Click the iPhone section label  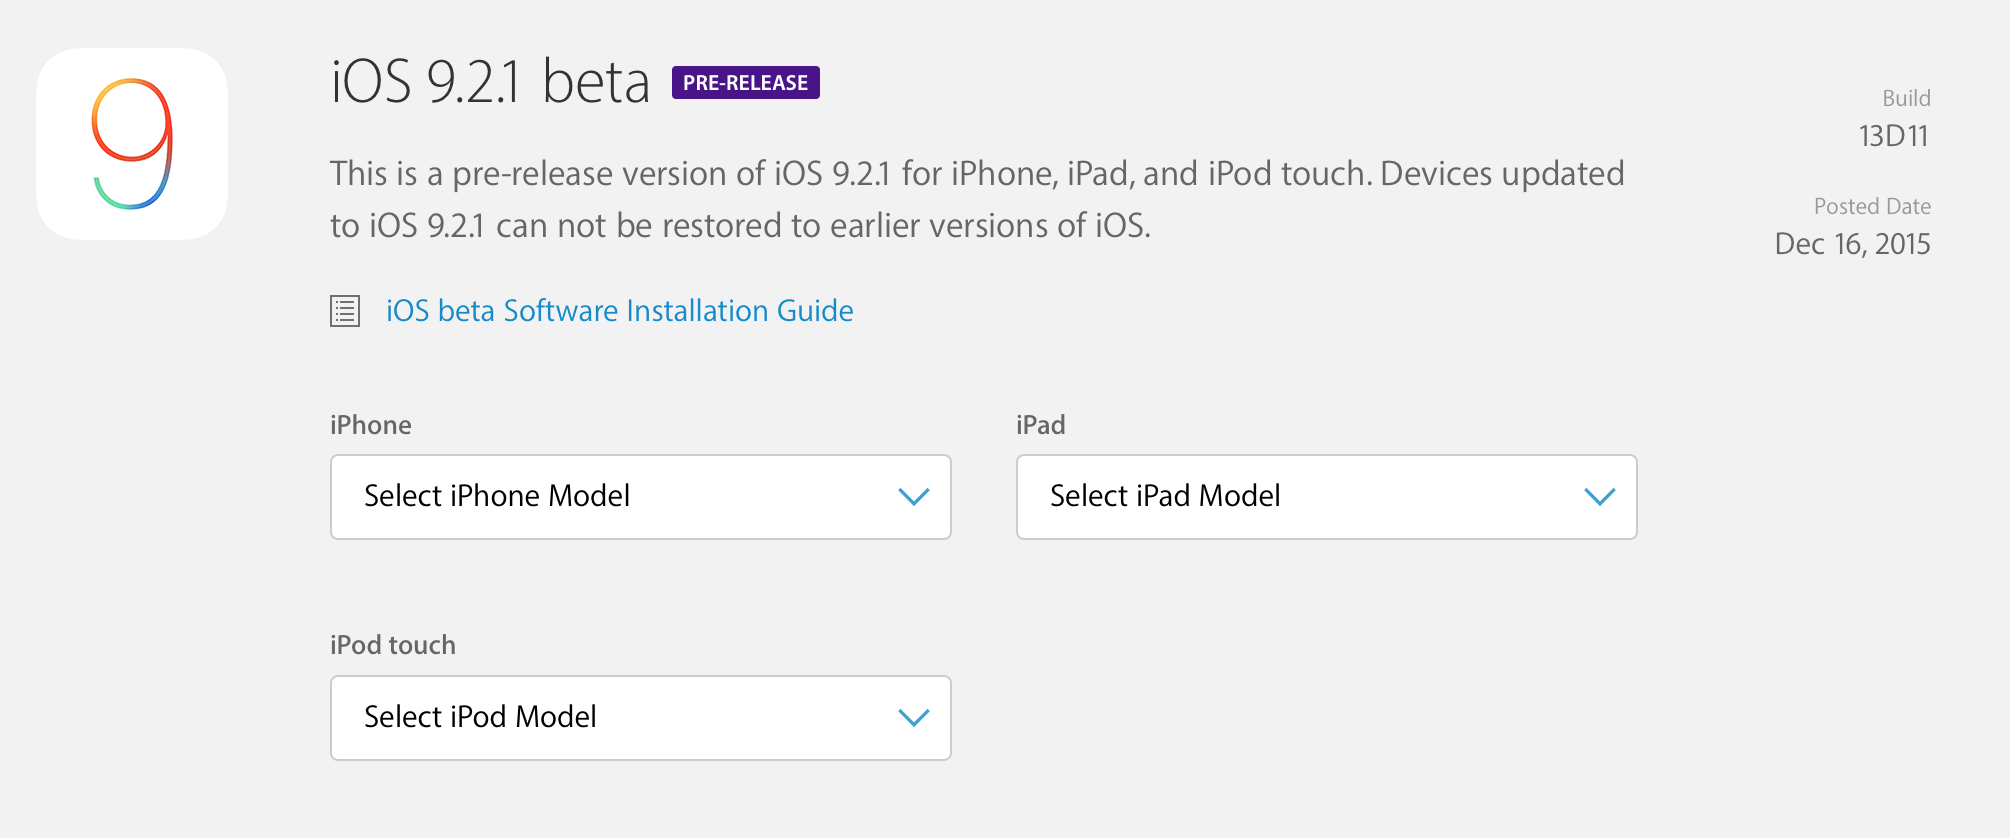(371, 425)
